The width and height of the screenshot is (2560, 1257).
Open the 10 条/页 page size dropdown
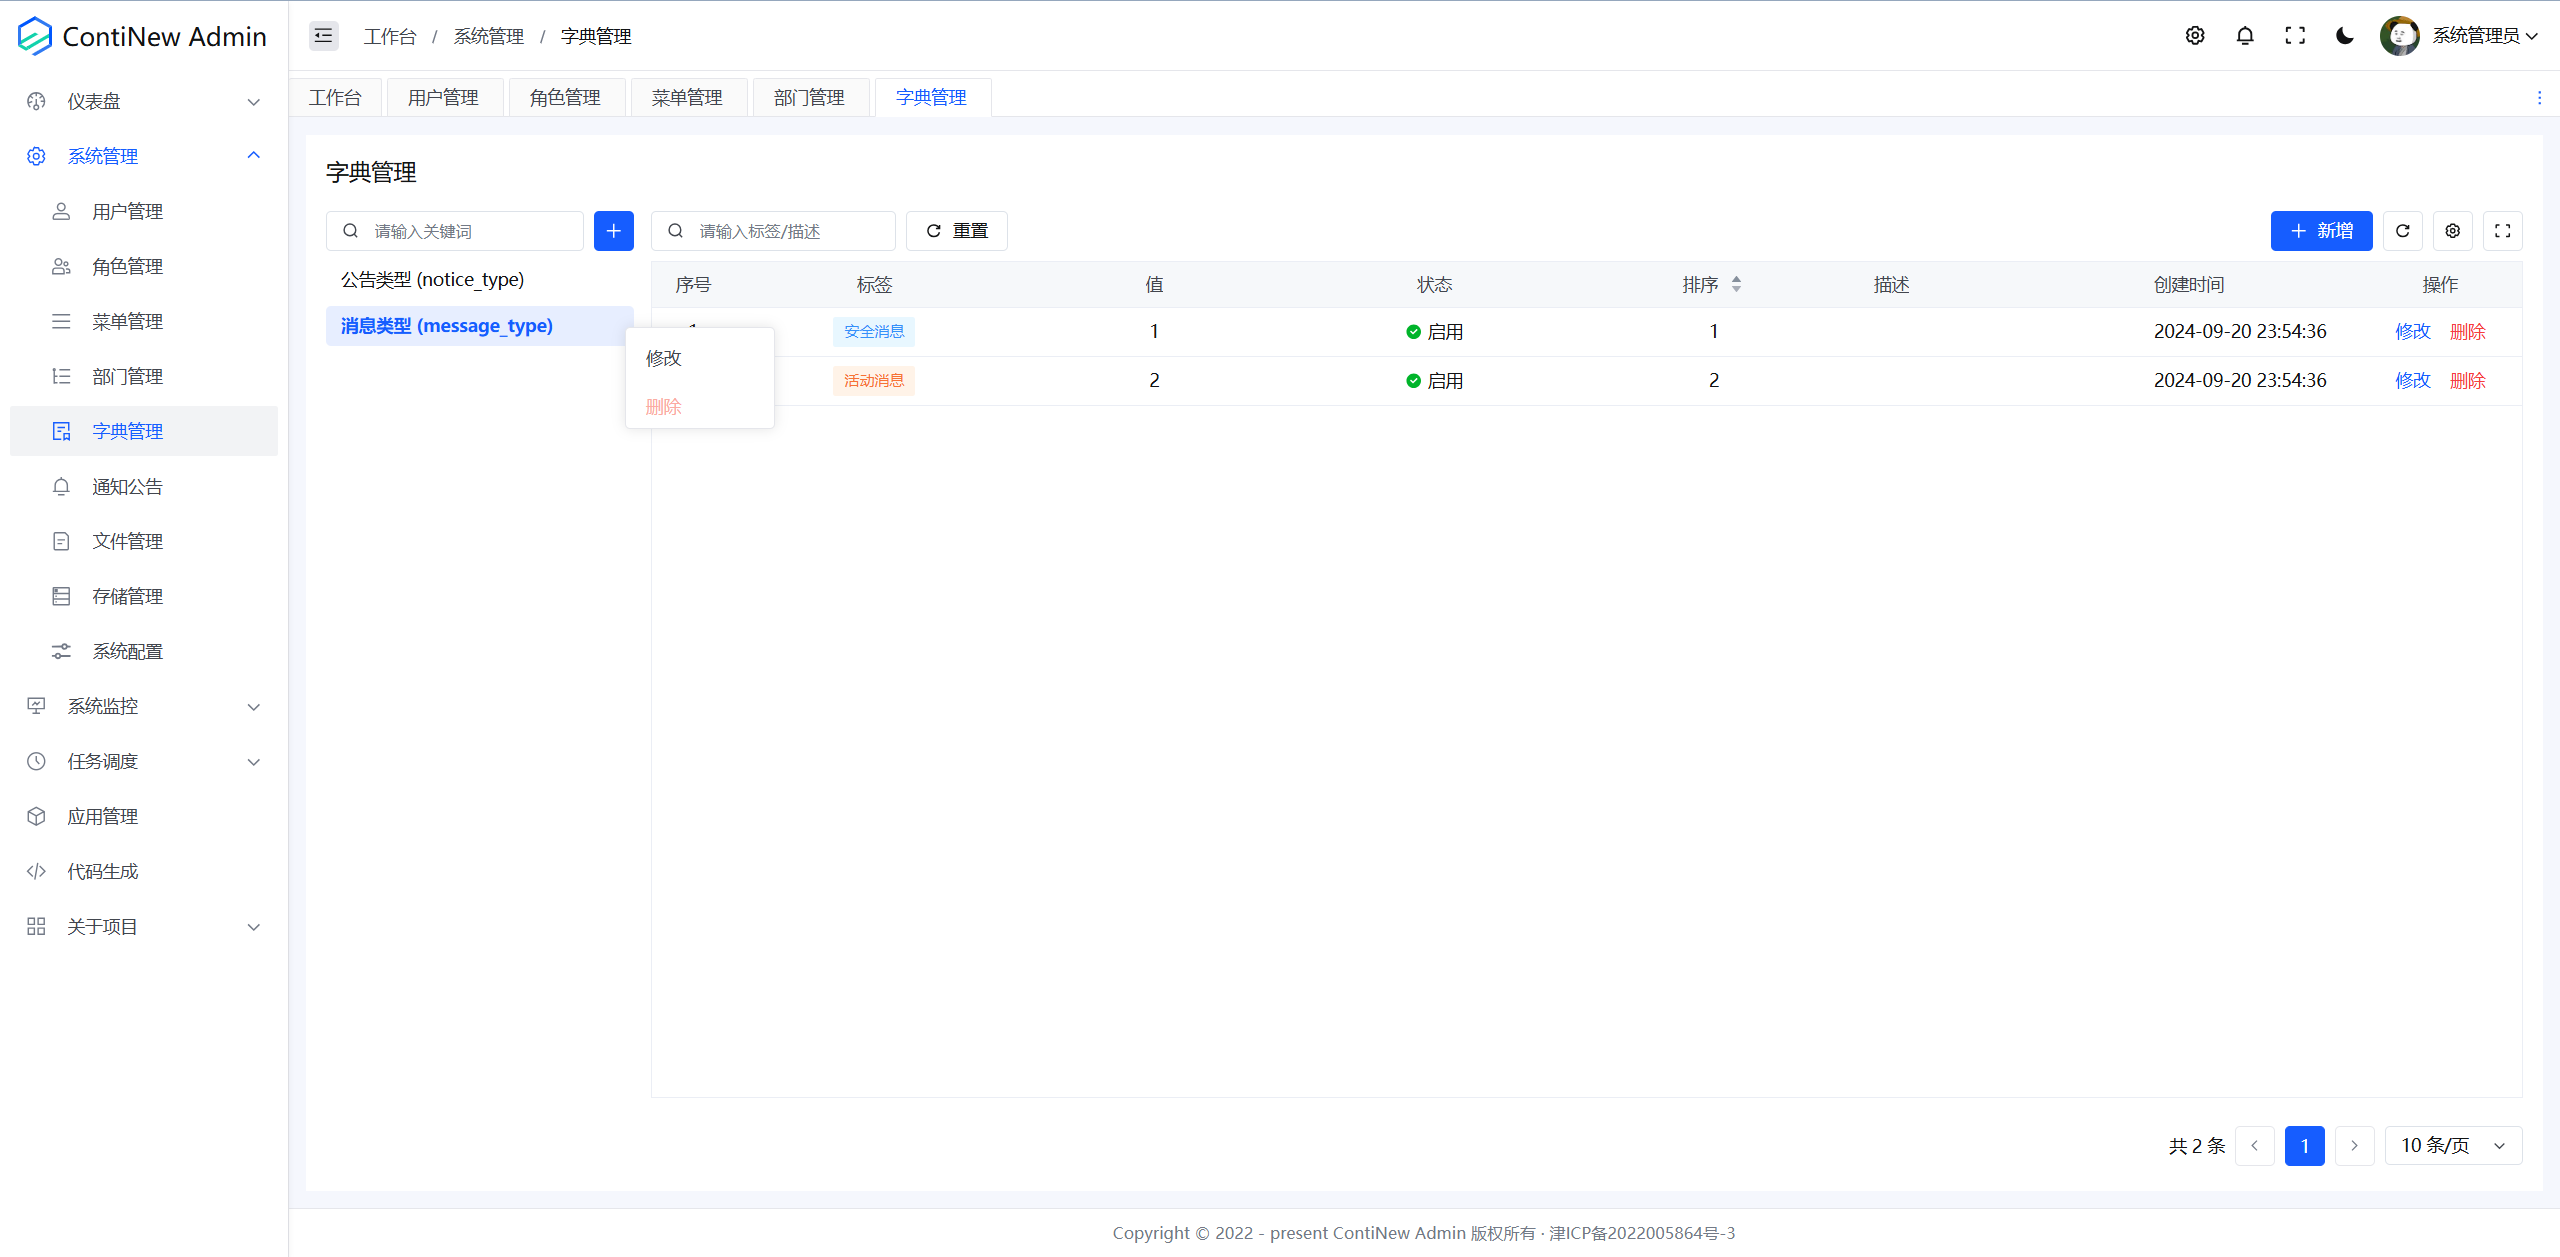point(2453,1145)
